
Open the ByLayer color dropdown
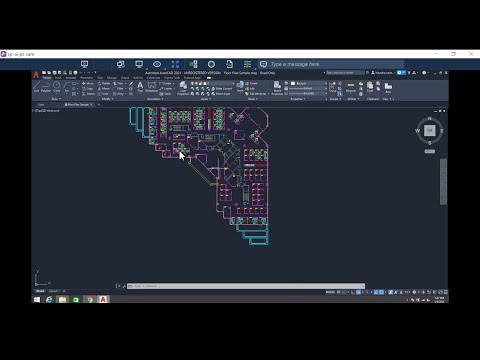point(308,83)
